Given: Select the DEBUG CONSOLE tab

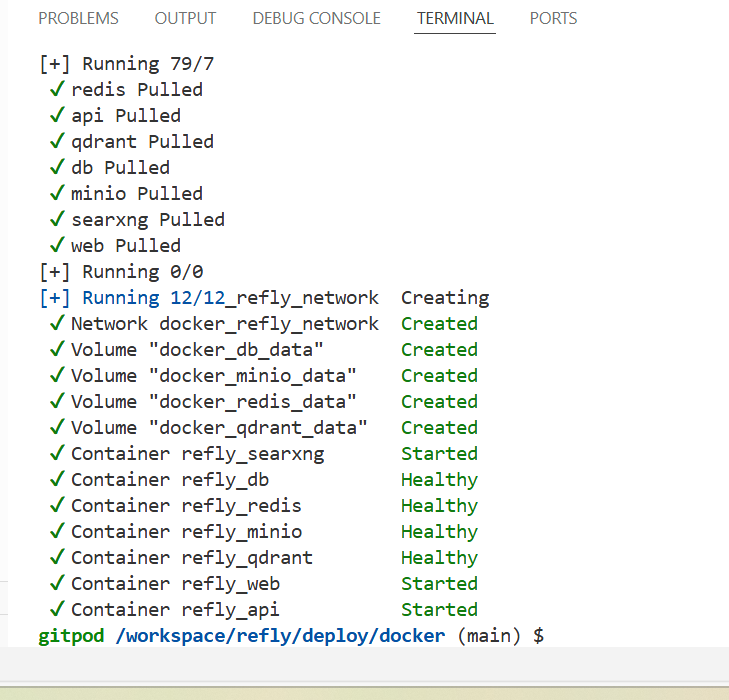Looking at the screenshot, I should point(316,18).
